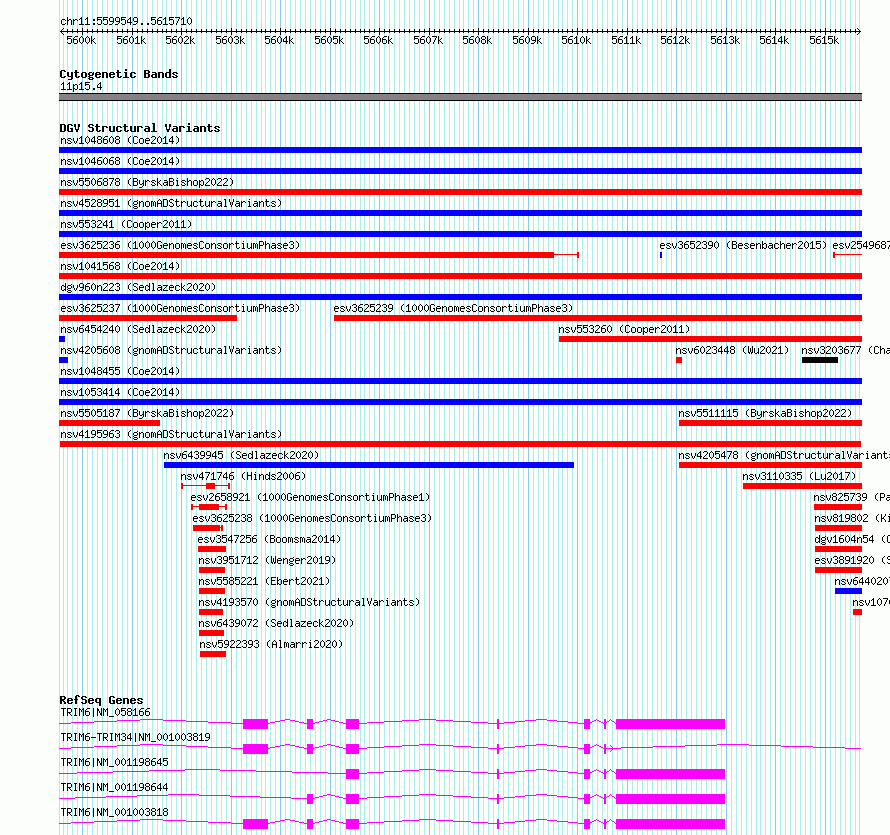Open esv3625239 (1000GenomesConsortiumPhase3) variant
890x835 pixels.
[x=453, y=308]
